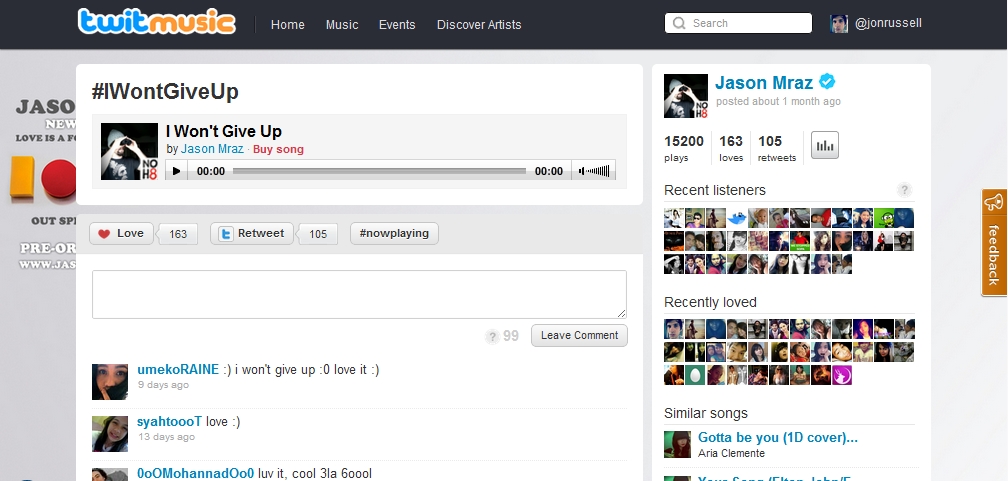Viewport: 1008px width, 481px height.
Task: Click the search magnifier icon
Action: click(679, 23)
